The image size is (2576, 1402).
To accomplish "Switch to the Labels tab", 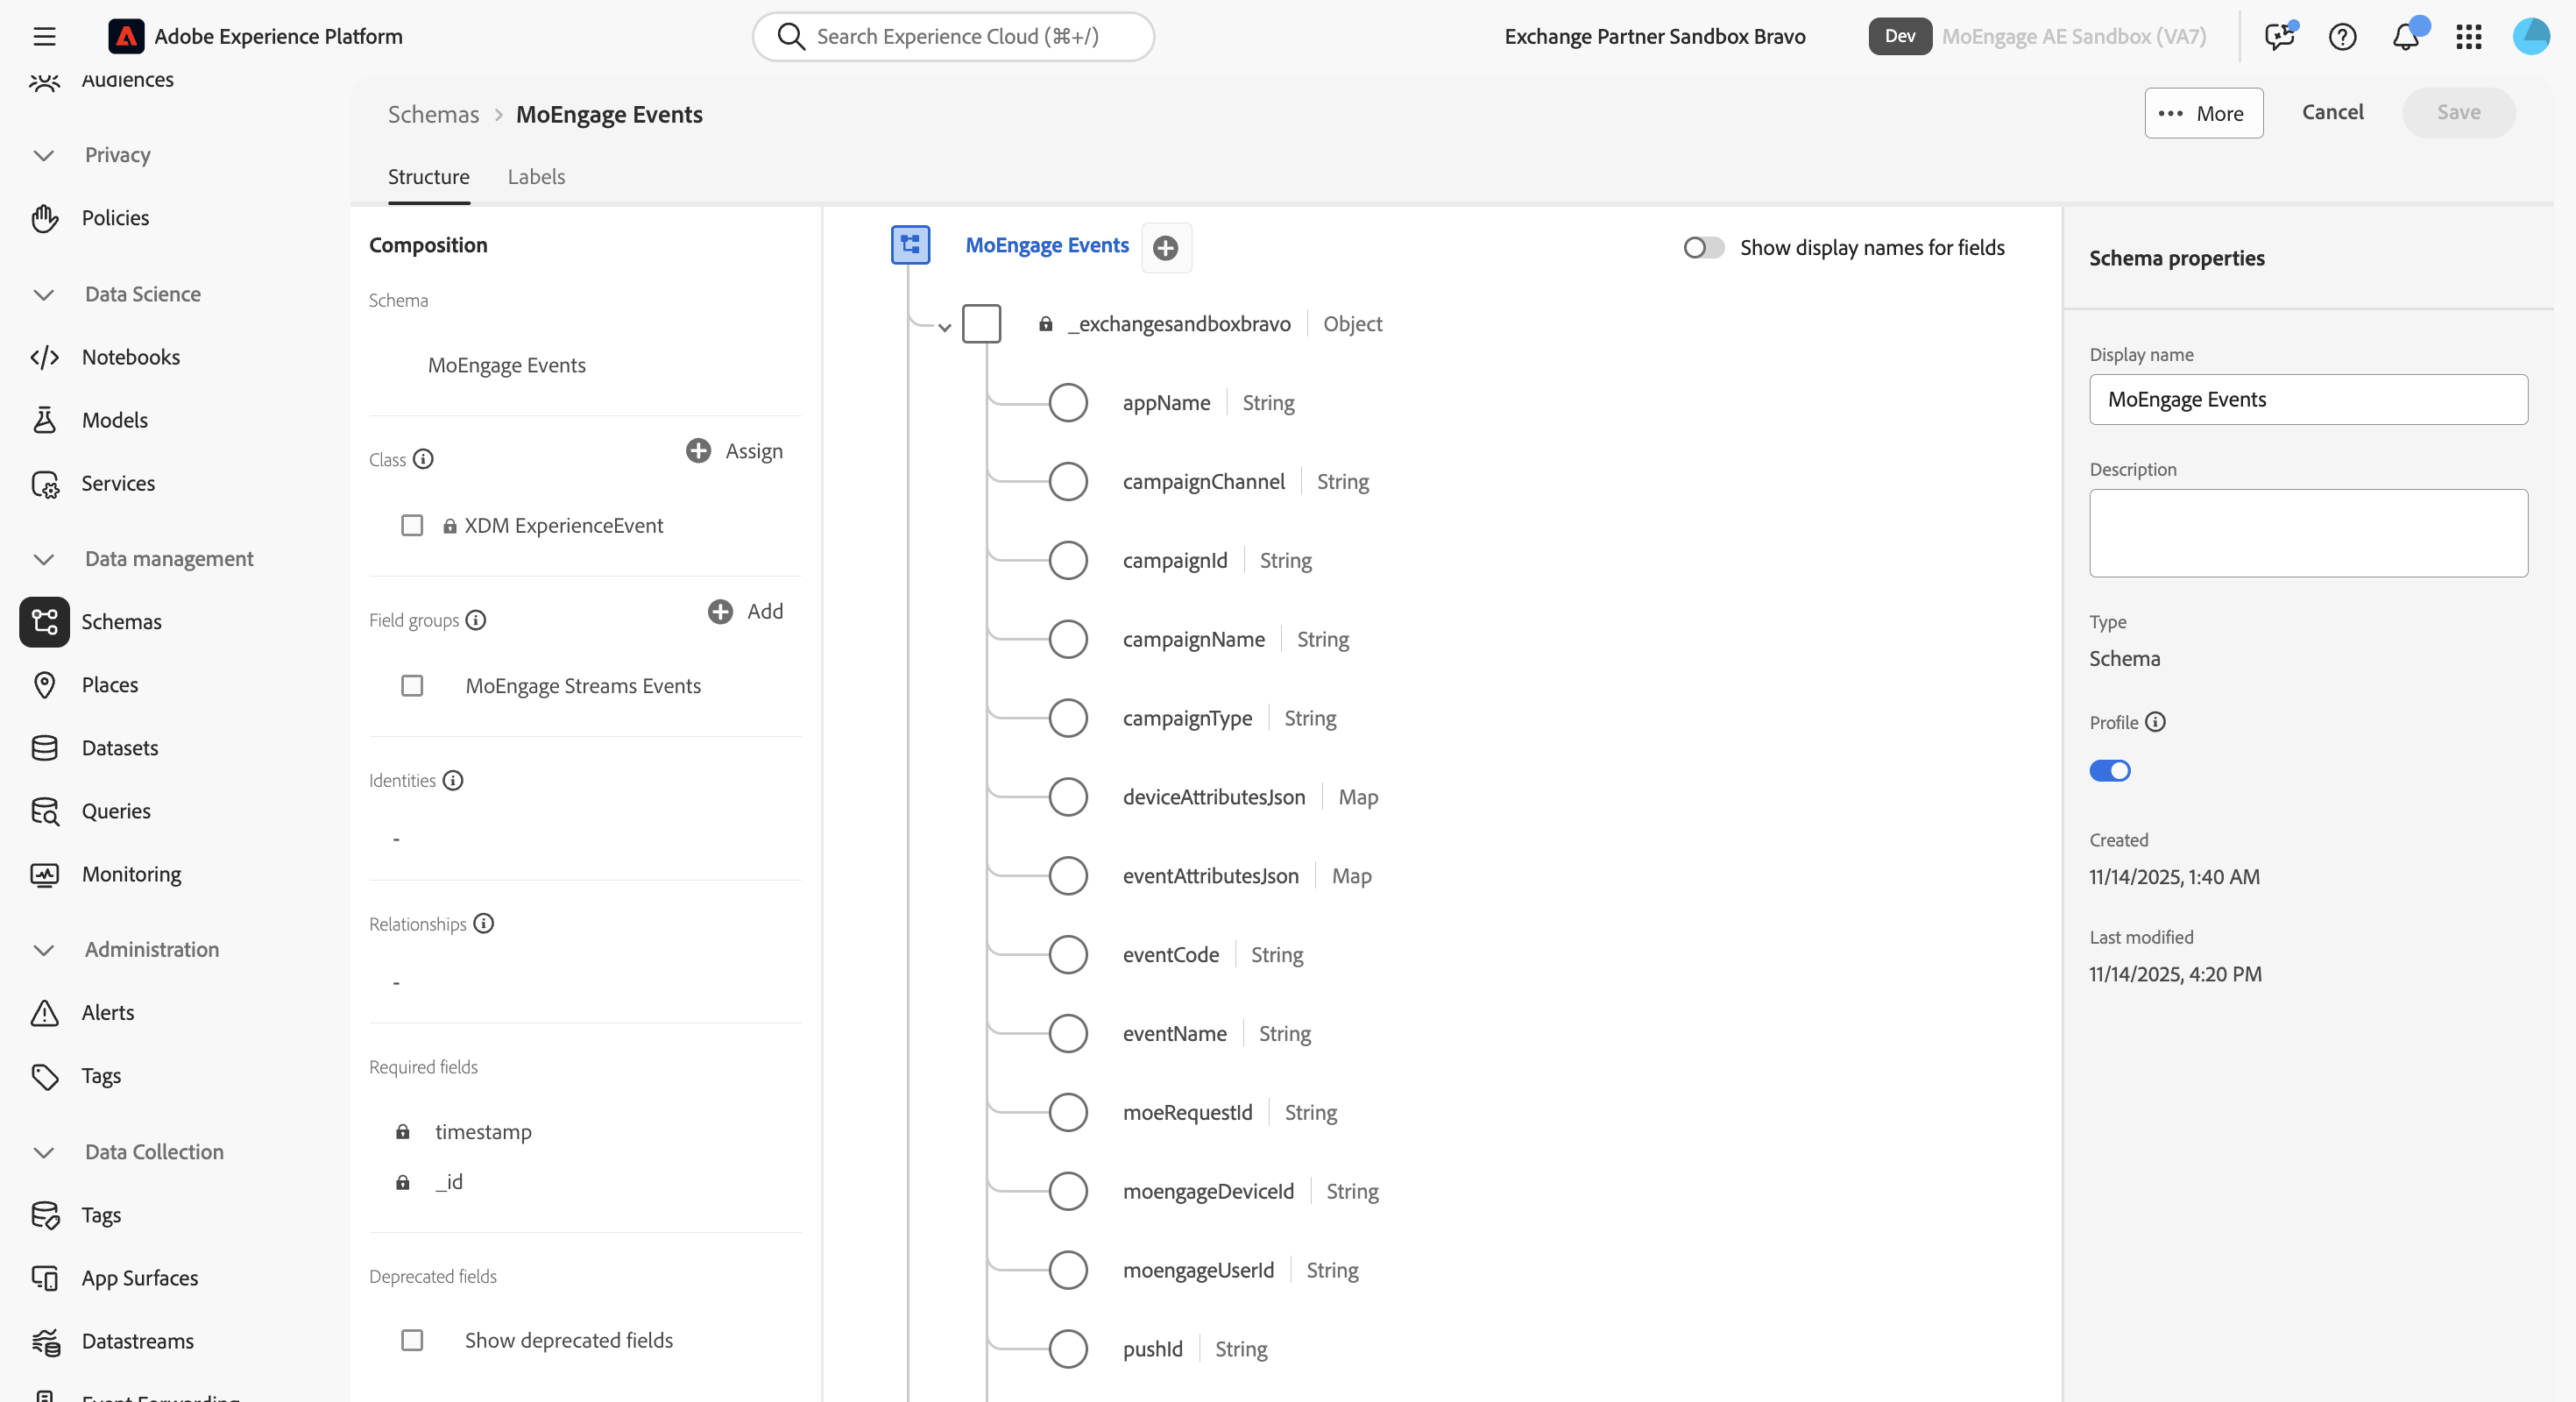I will 536,177.
